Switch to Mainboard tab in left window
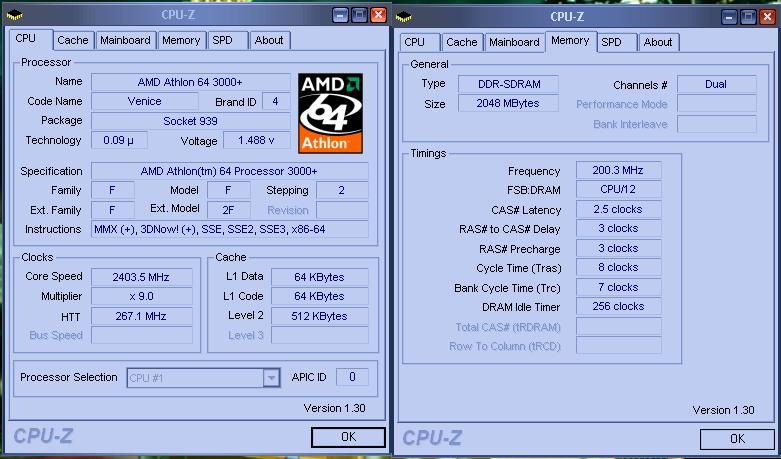This screenshot has width=781, height=459. pyautogui.click(x=126, y=40)
